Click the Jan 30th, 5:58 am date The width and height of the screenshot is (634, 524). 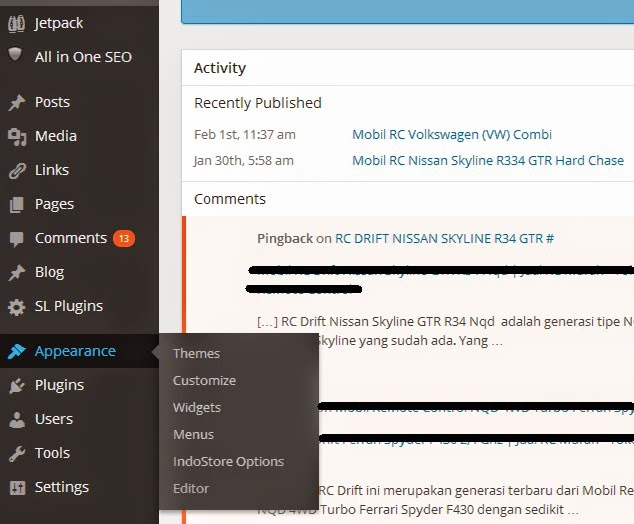click(244, 161)
